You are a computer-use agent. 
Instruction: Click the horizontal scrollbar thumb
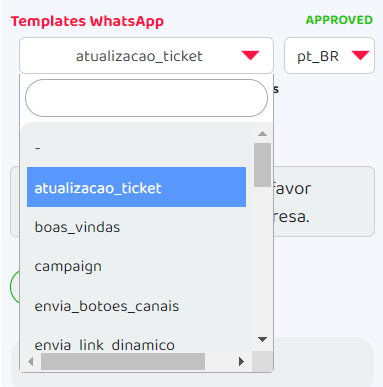click(x=123, y=361)
